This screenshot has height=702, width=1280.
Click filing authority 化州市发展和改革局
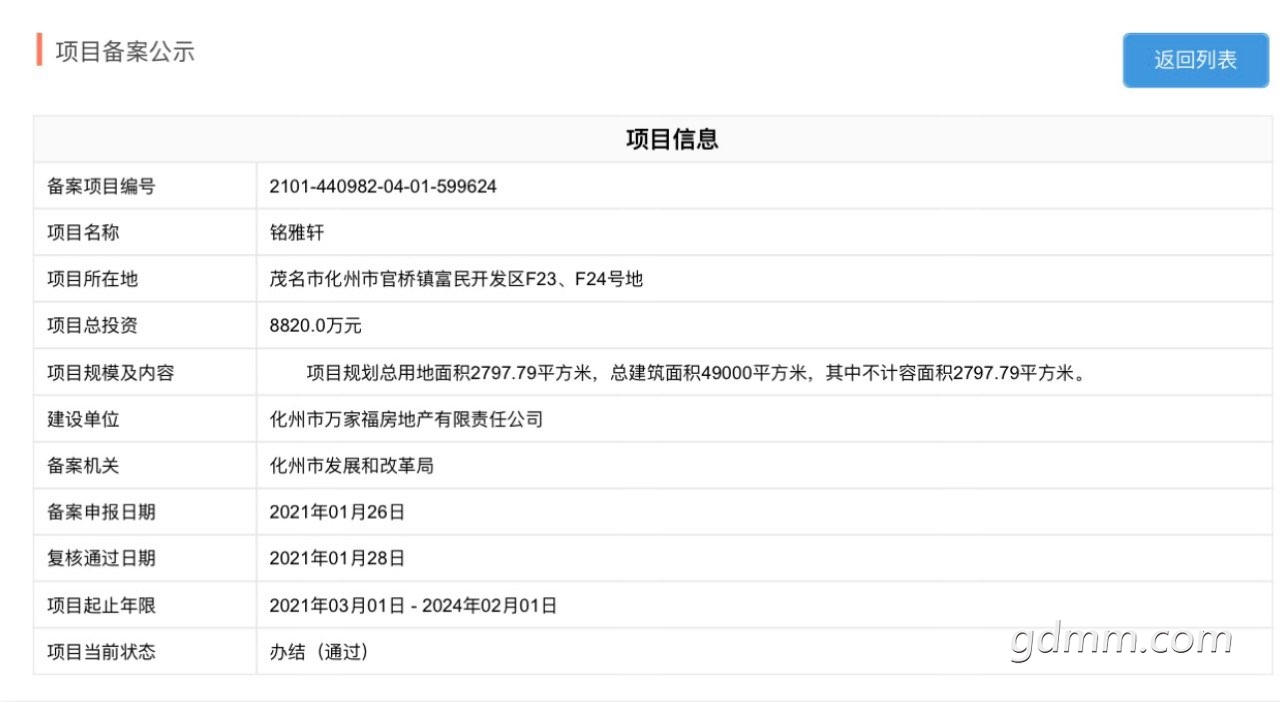pos(351,466)
